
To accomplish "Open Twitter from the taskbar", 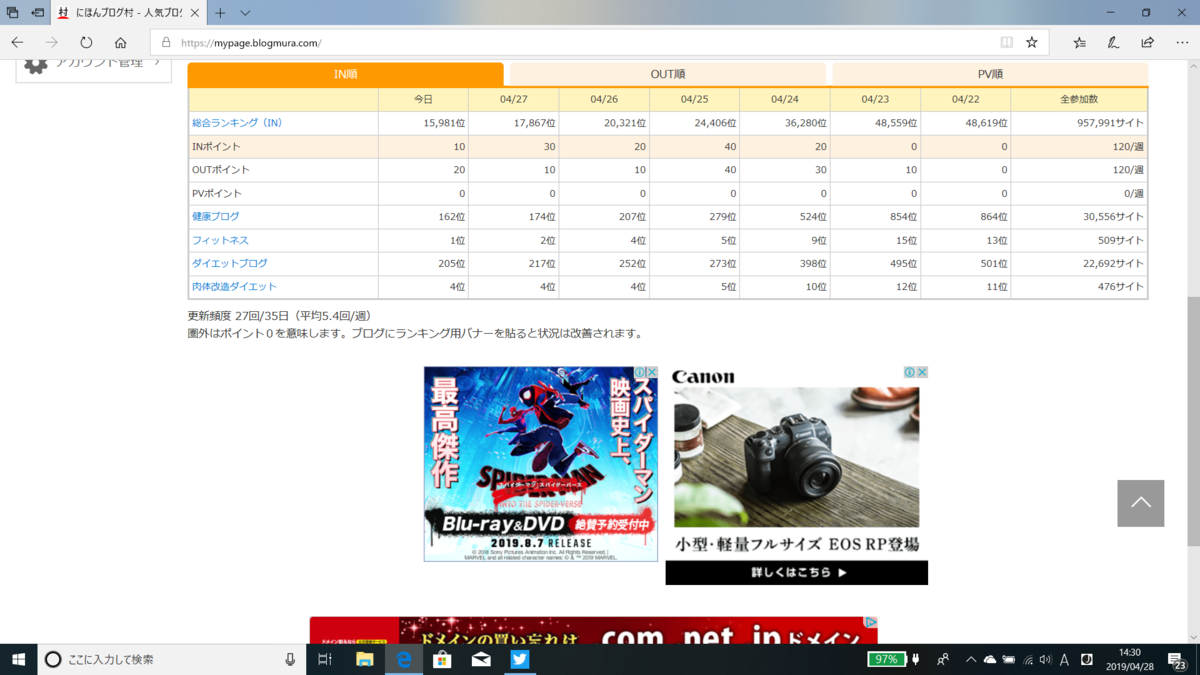I will point(520,659).
